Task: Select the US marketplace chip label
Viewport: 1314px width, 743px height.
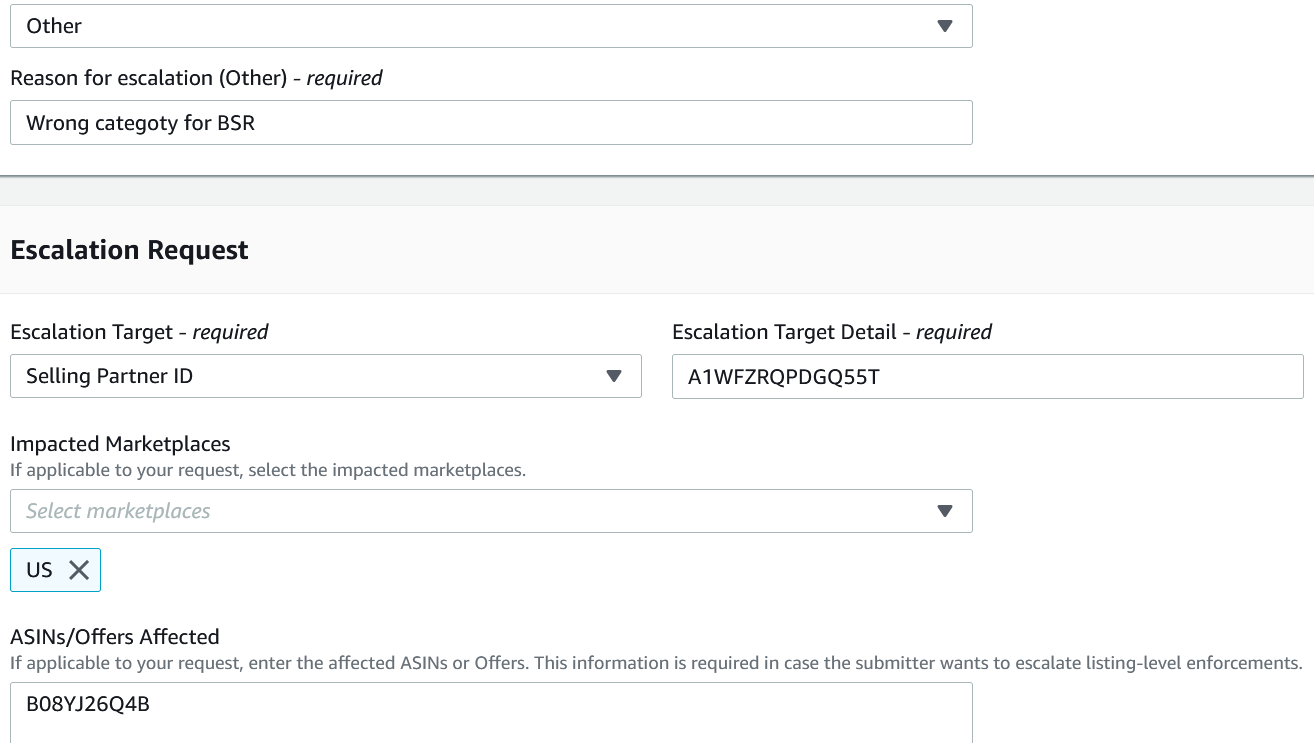Action: point(39,570)
